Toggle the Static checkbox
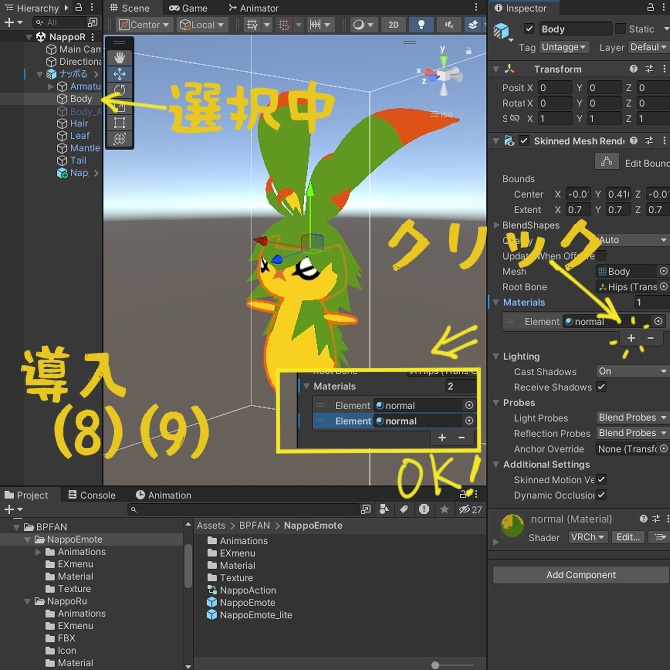 620,29
